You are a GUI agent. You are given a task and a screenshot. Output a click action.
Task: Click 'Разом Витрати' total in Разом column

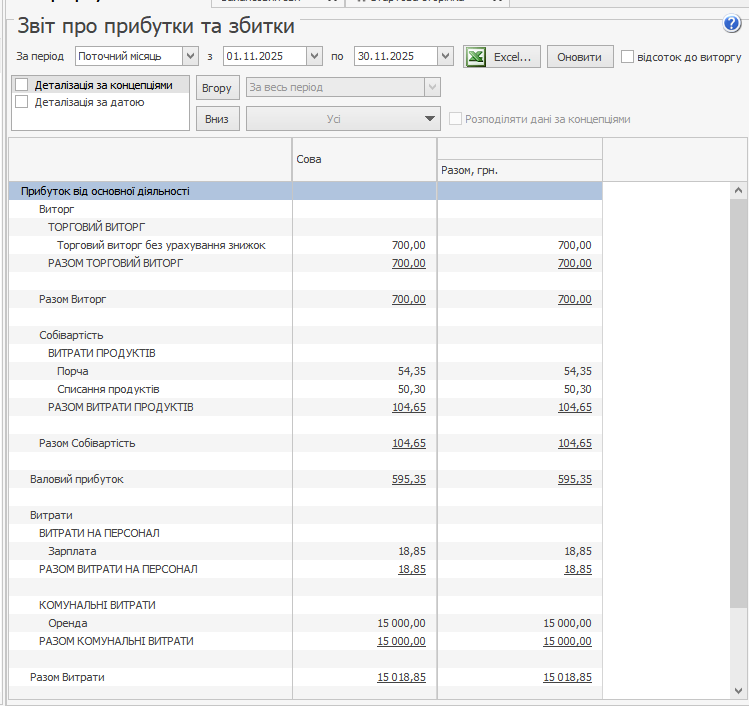point(567,677)
